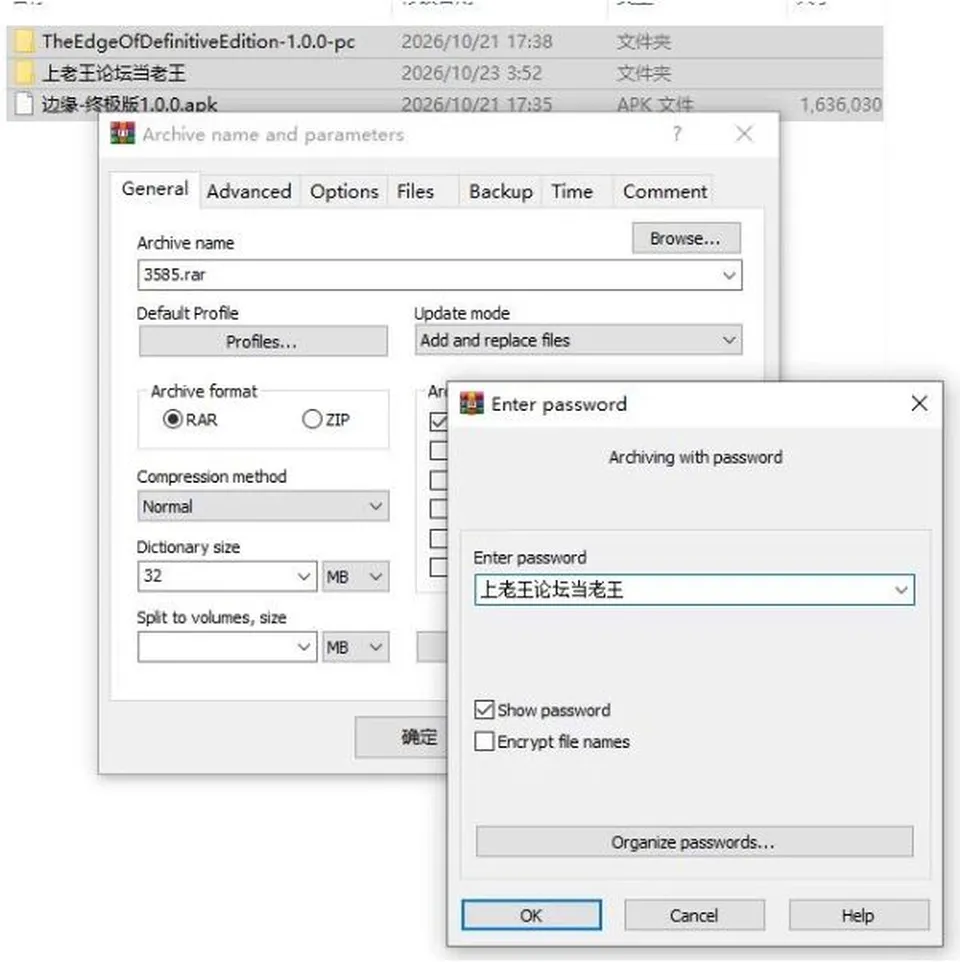Switch to the Advanced tab
This screenshot has width=960, height=962.
coord(249,191)
